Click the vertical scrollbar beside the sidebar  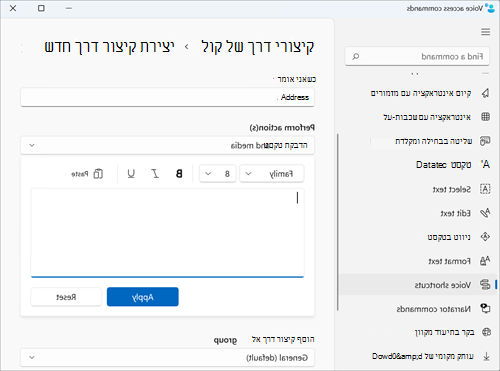point(338,222)
